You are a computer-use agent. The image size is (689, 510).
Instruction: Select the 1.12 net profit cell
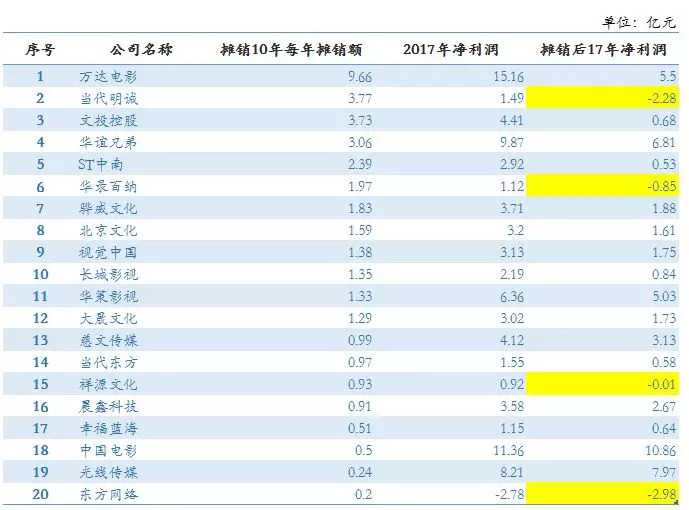coord(512,186)
